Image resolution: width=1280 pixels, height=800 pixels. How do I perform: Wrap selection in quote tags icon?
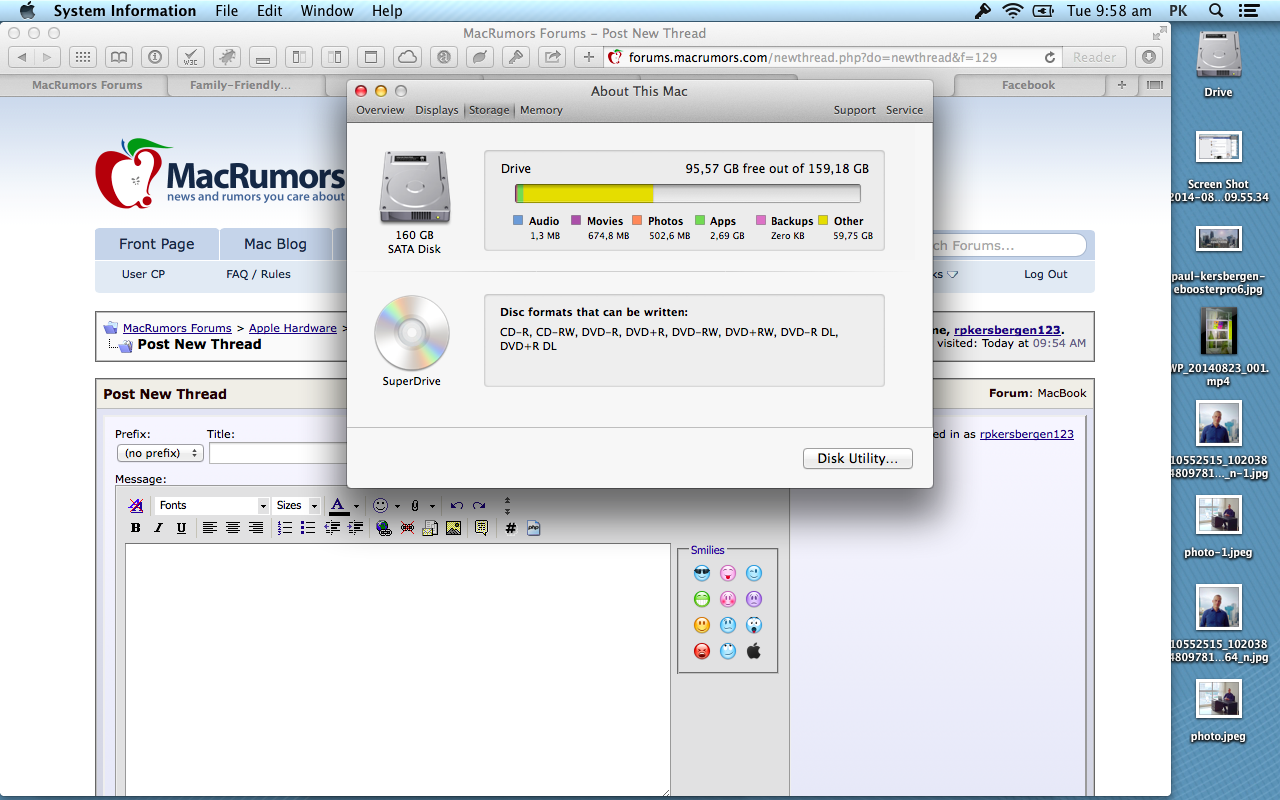[x=482, y=528]
